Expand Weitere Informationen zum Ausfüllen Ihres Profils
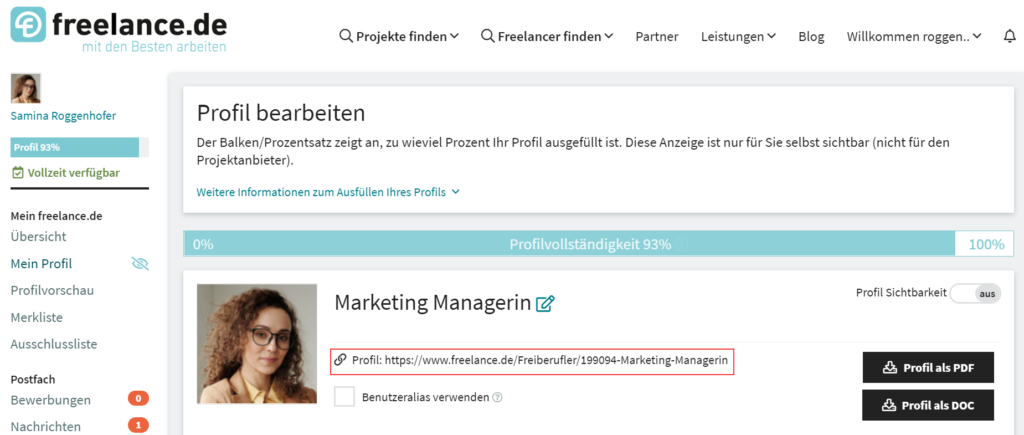The image size is (1024, 435). point(328,192)
